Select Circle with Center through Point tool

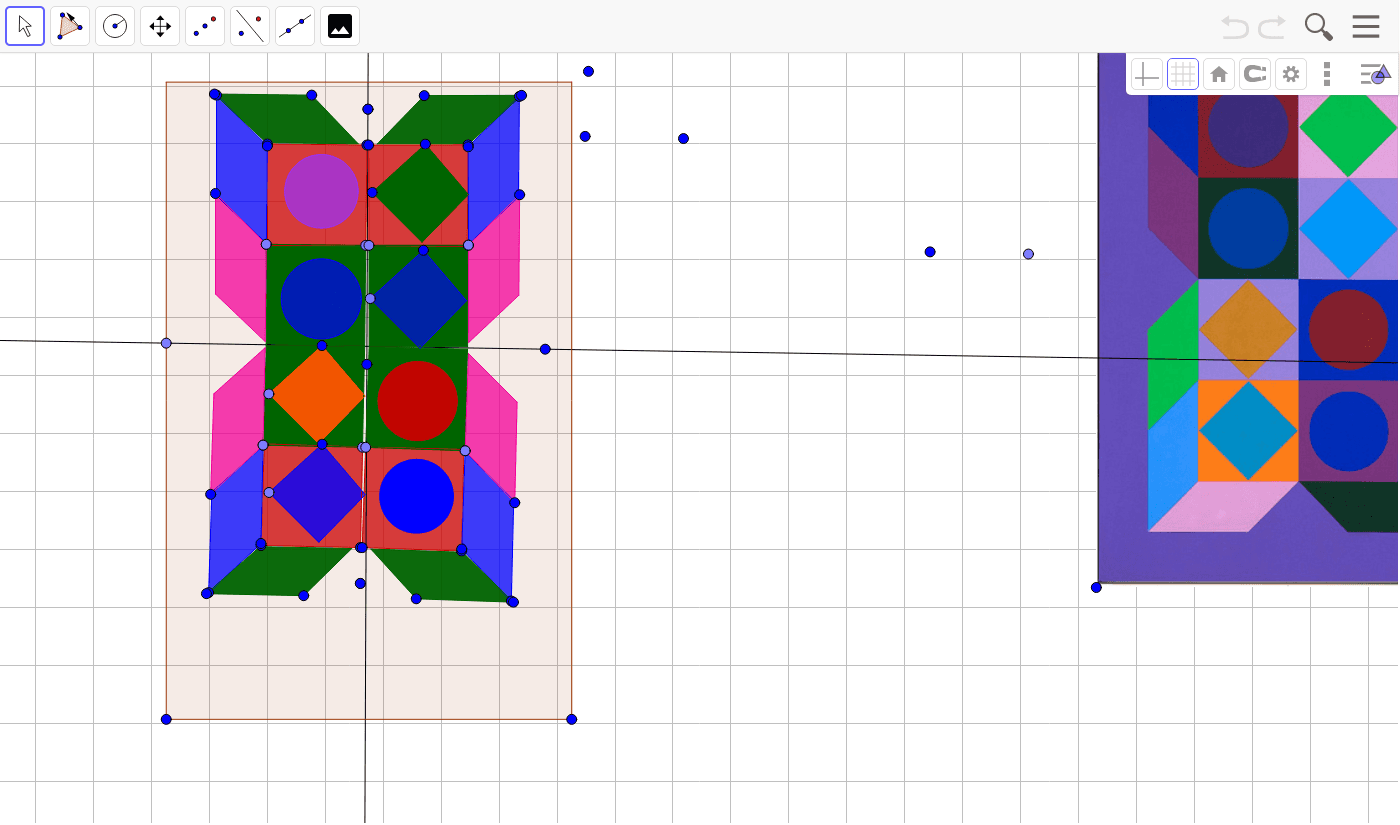click(115, 26)
